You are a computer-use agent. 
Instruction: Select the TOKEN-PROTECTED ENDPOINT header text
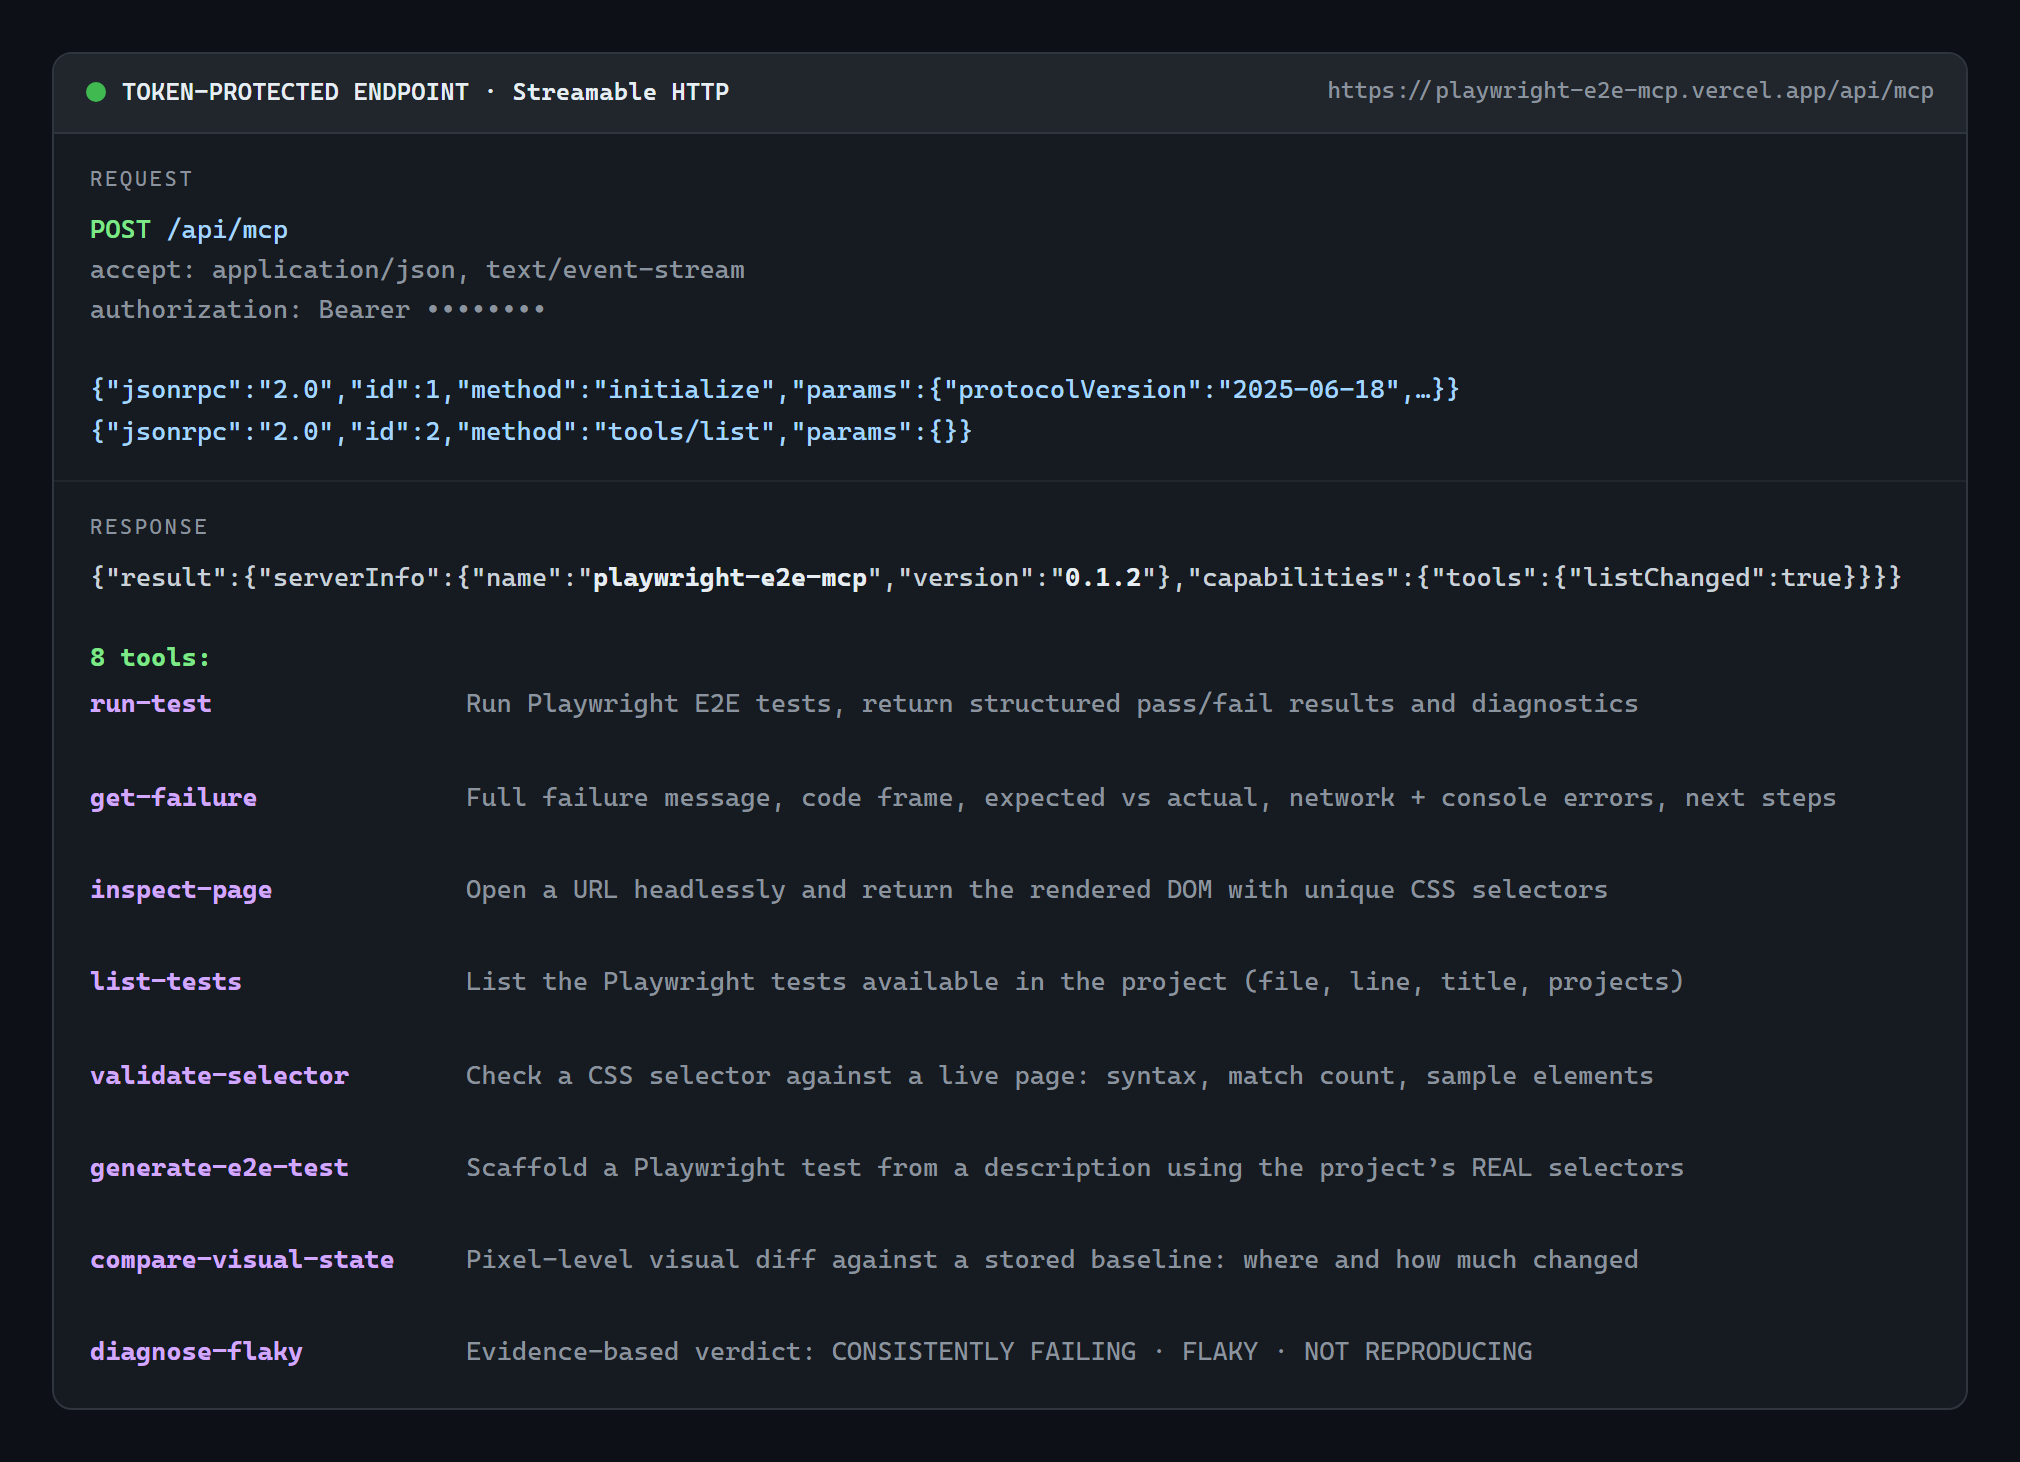(x=295, y=92)
